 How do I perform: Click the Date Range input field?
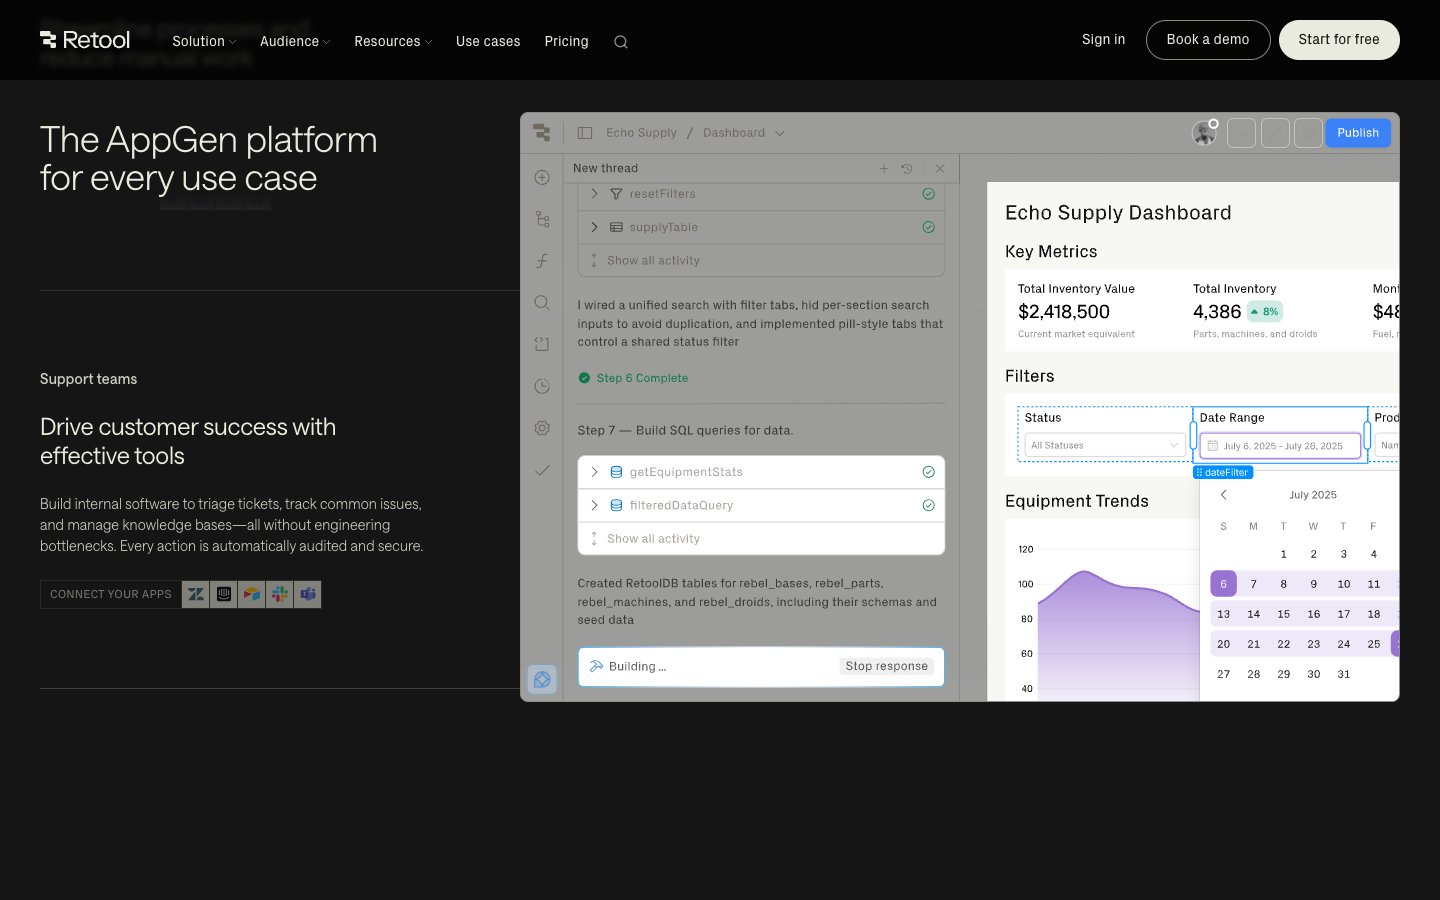(1280, 446)
